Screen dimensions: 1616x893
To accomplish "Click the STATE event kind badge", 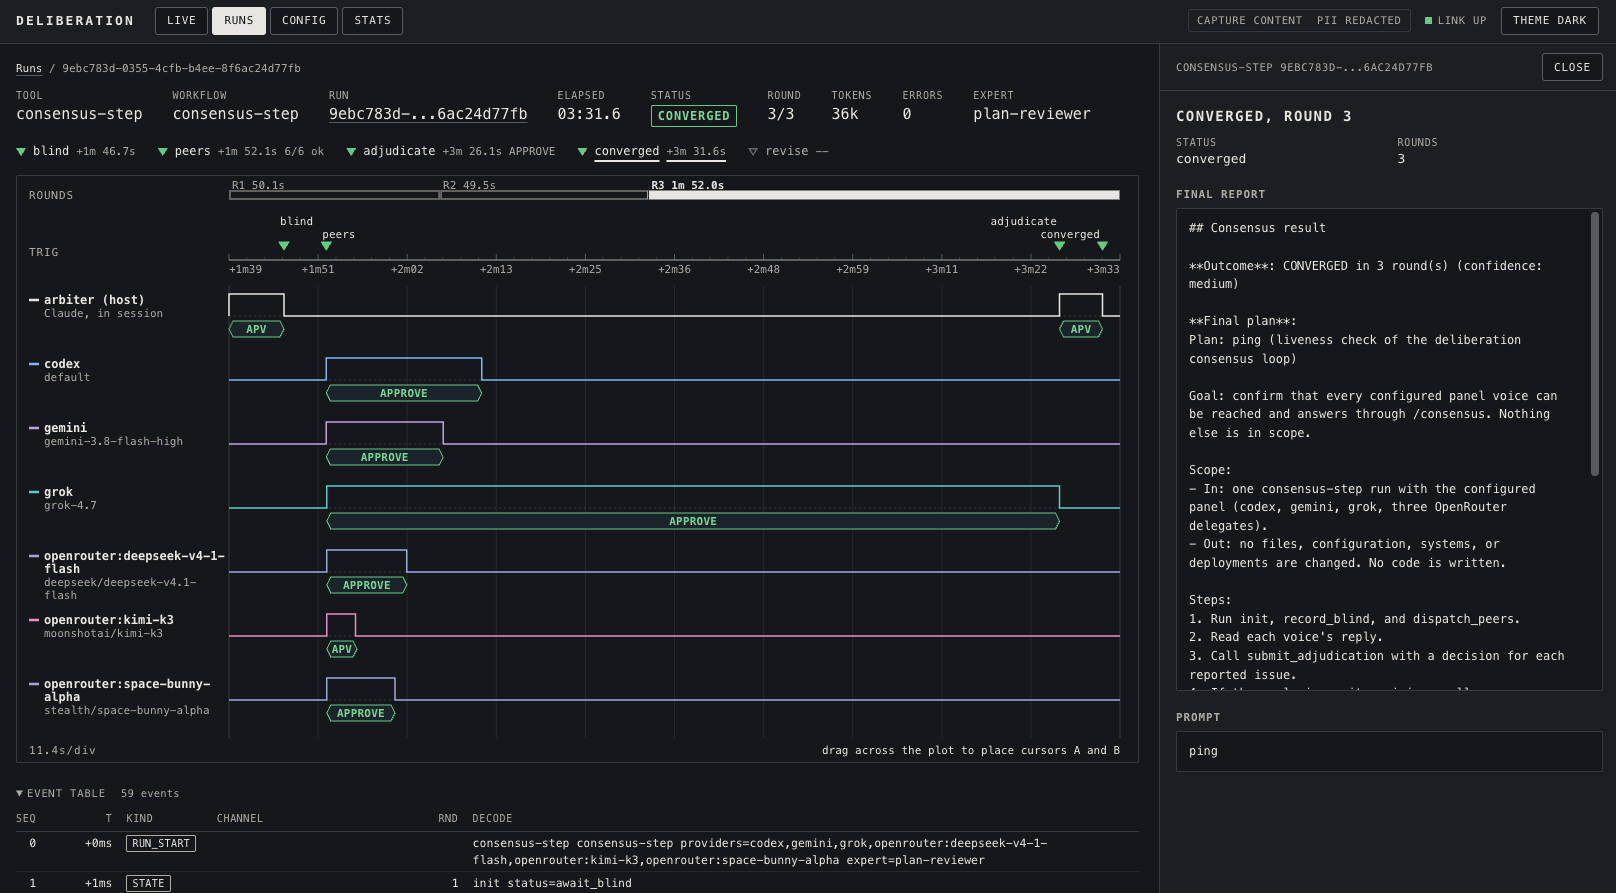I will tap(148, 884).
